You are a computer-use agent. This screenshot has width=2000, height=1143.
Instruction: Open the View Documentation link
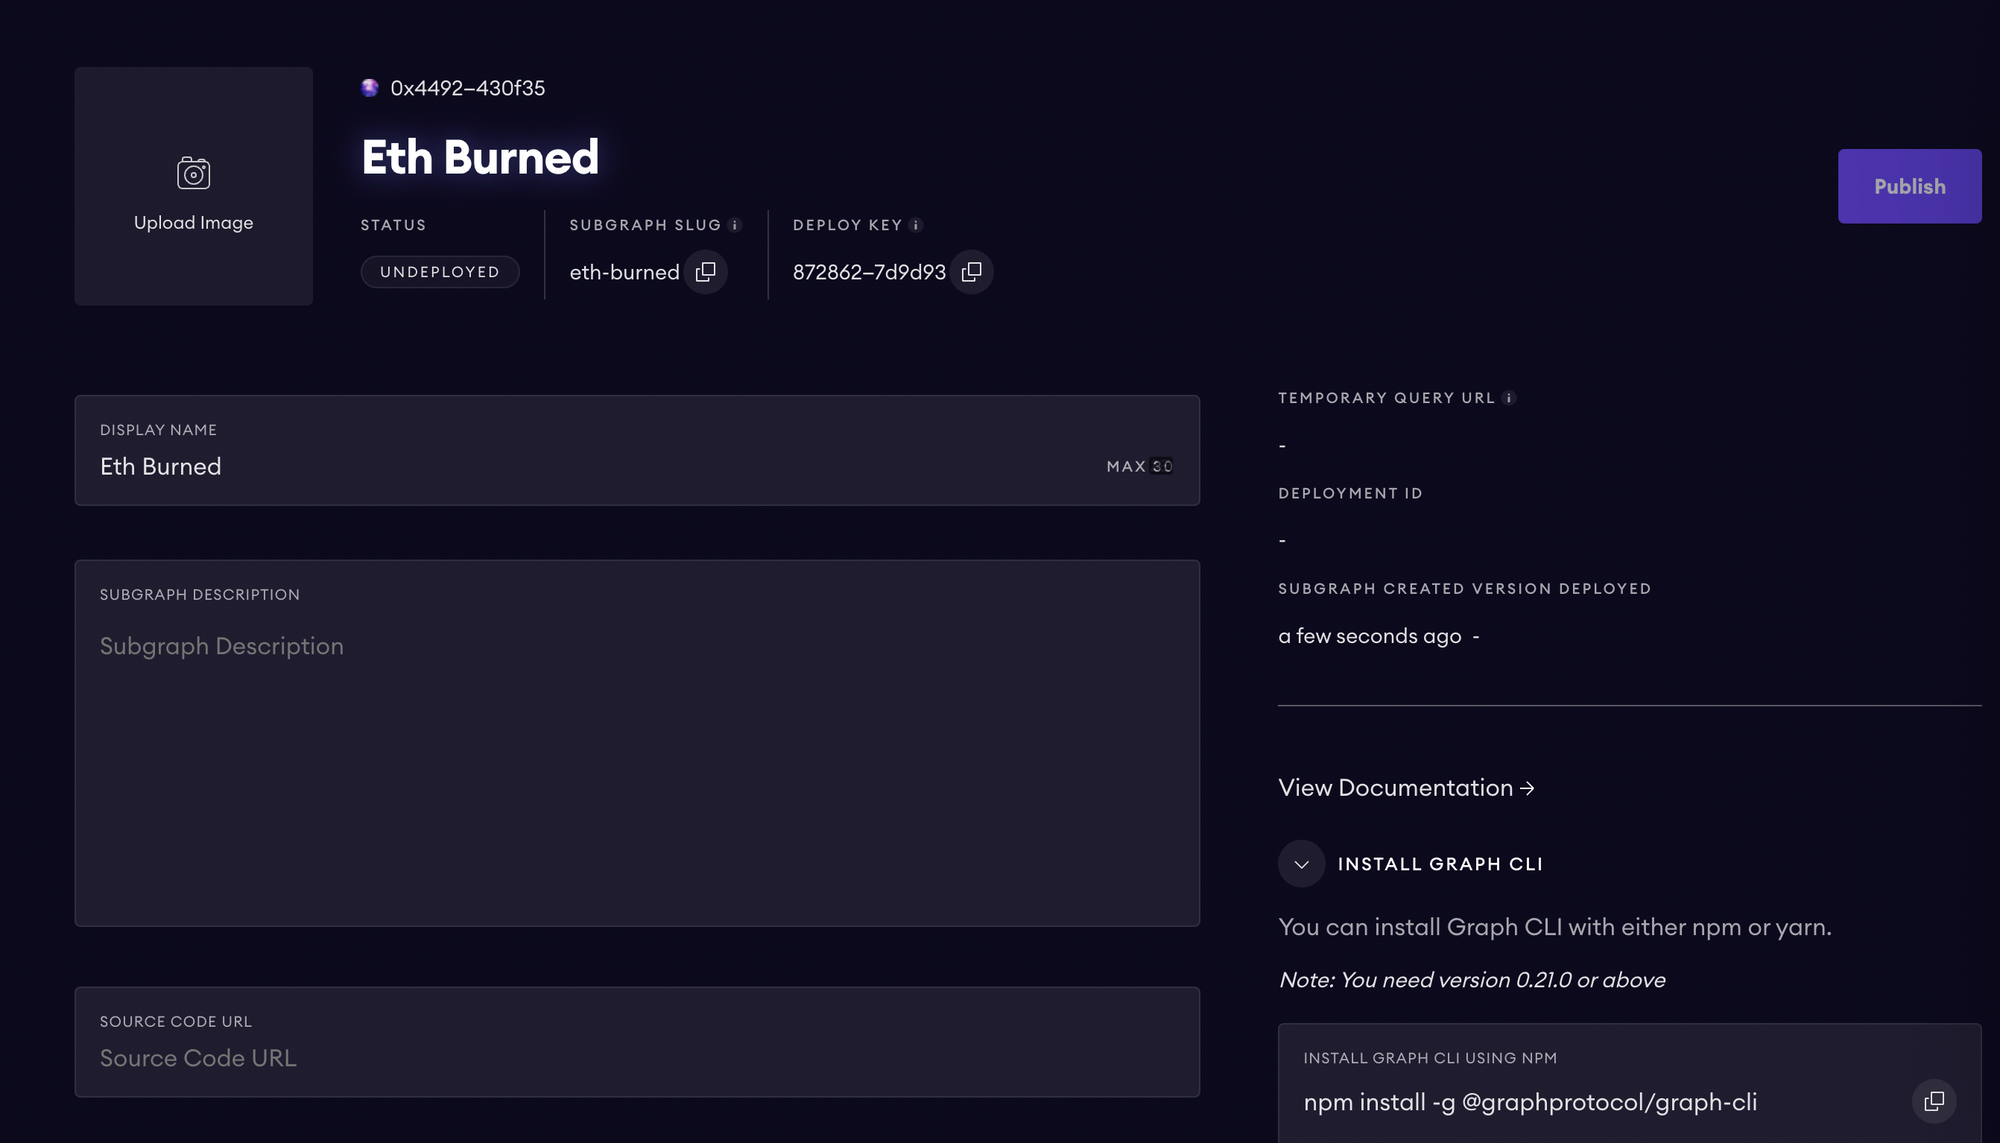tap(1406, 788)
